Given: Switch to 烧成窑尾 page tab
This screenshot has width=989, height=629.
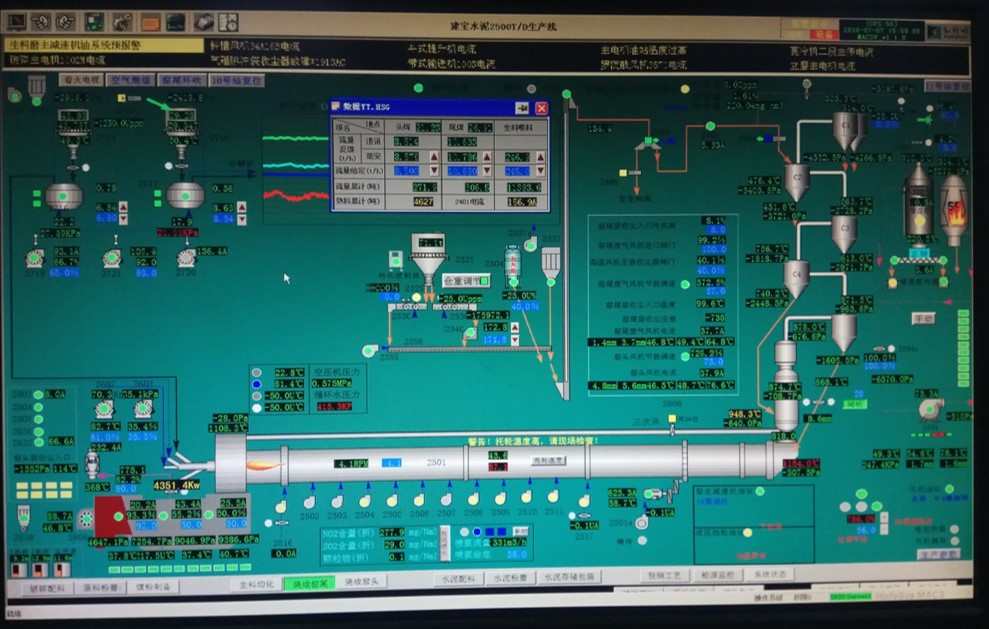Looking at the screenshot, I should coord(309,583).
